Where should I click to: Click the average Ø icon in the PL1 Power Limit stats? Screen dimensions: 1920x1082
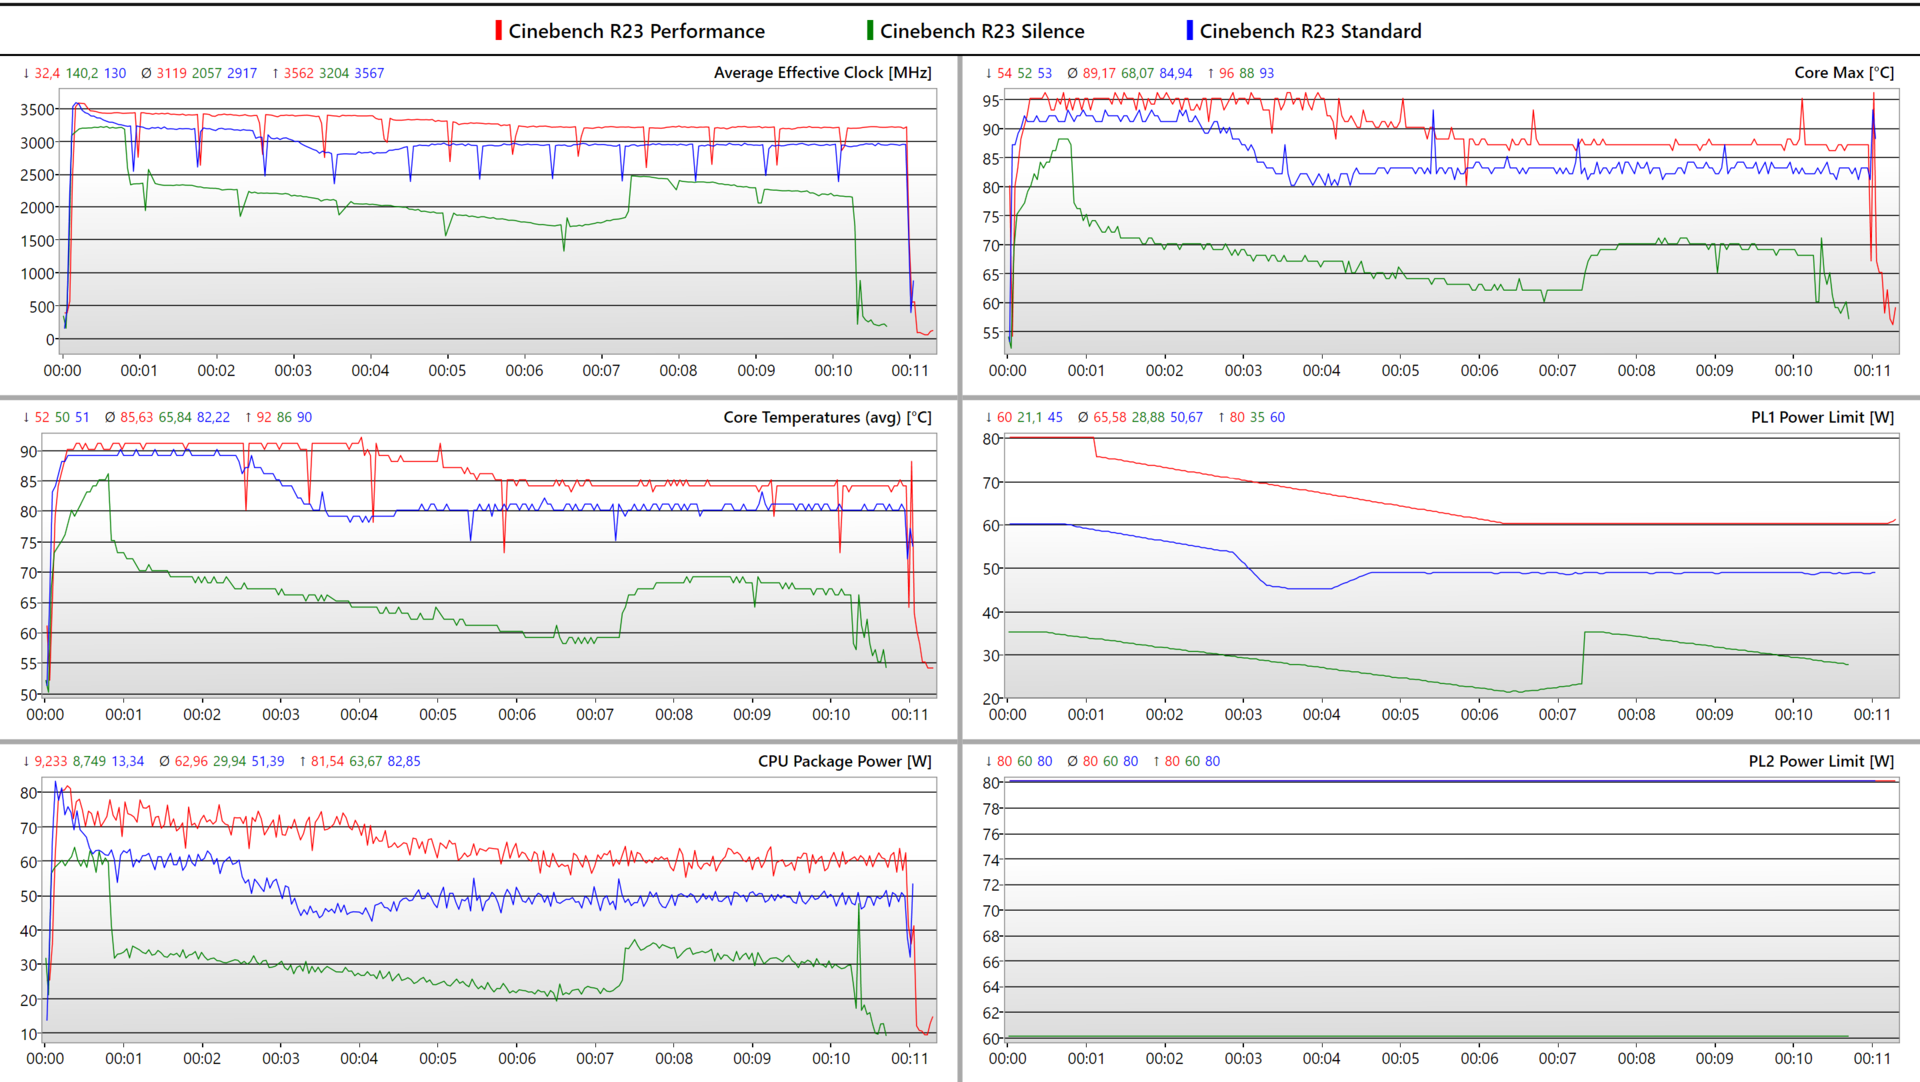[1083, 418]
